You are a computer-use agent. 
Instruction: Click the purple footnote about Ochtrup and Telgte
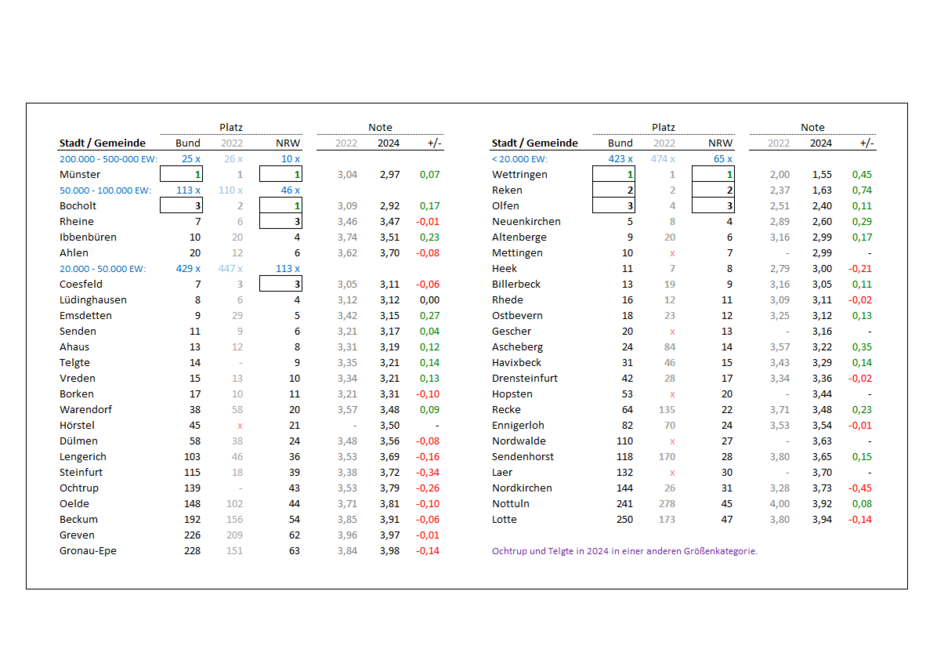click(624, 551)
